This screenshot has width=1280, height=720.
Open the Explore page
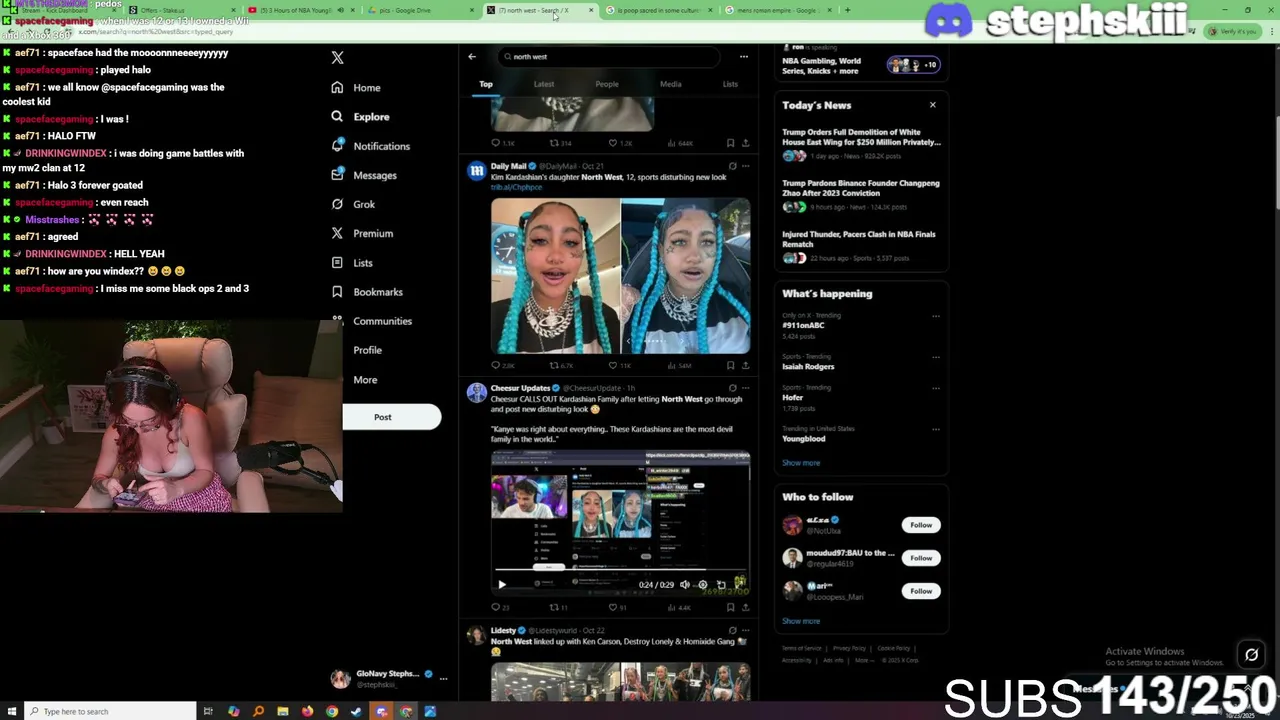coord(360,117)
